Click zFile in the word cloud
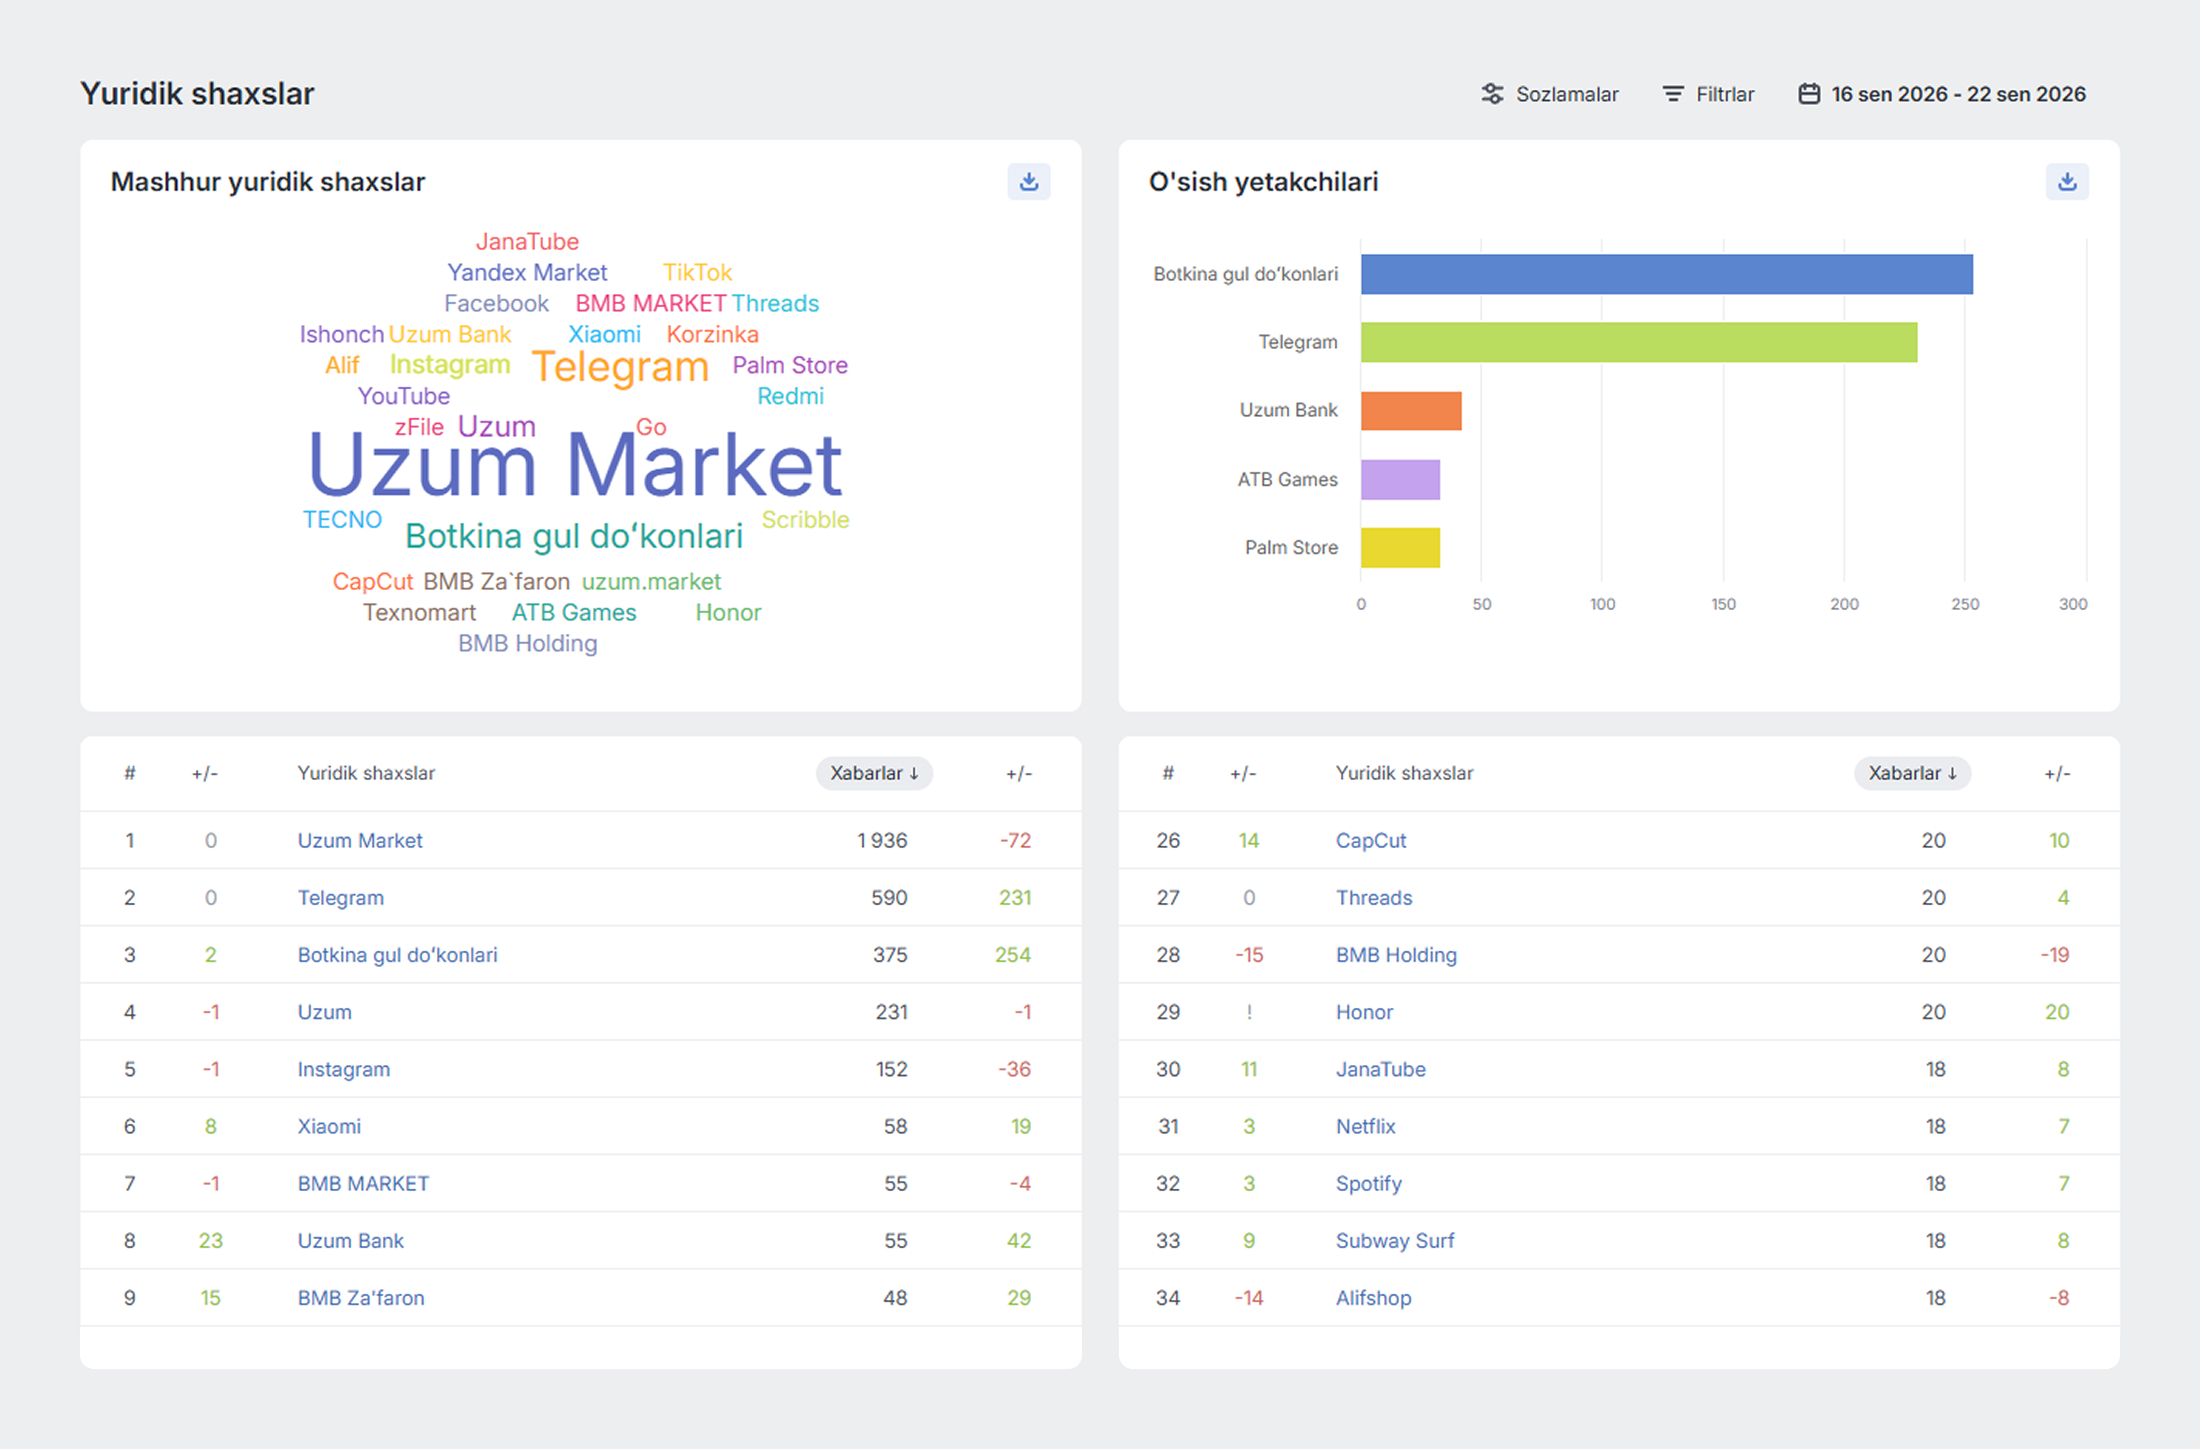2200x1449 pixels. pos(419,427)
